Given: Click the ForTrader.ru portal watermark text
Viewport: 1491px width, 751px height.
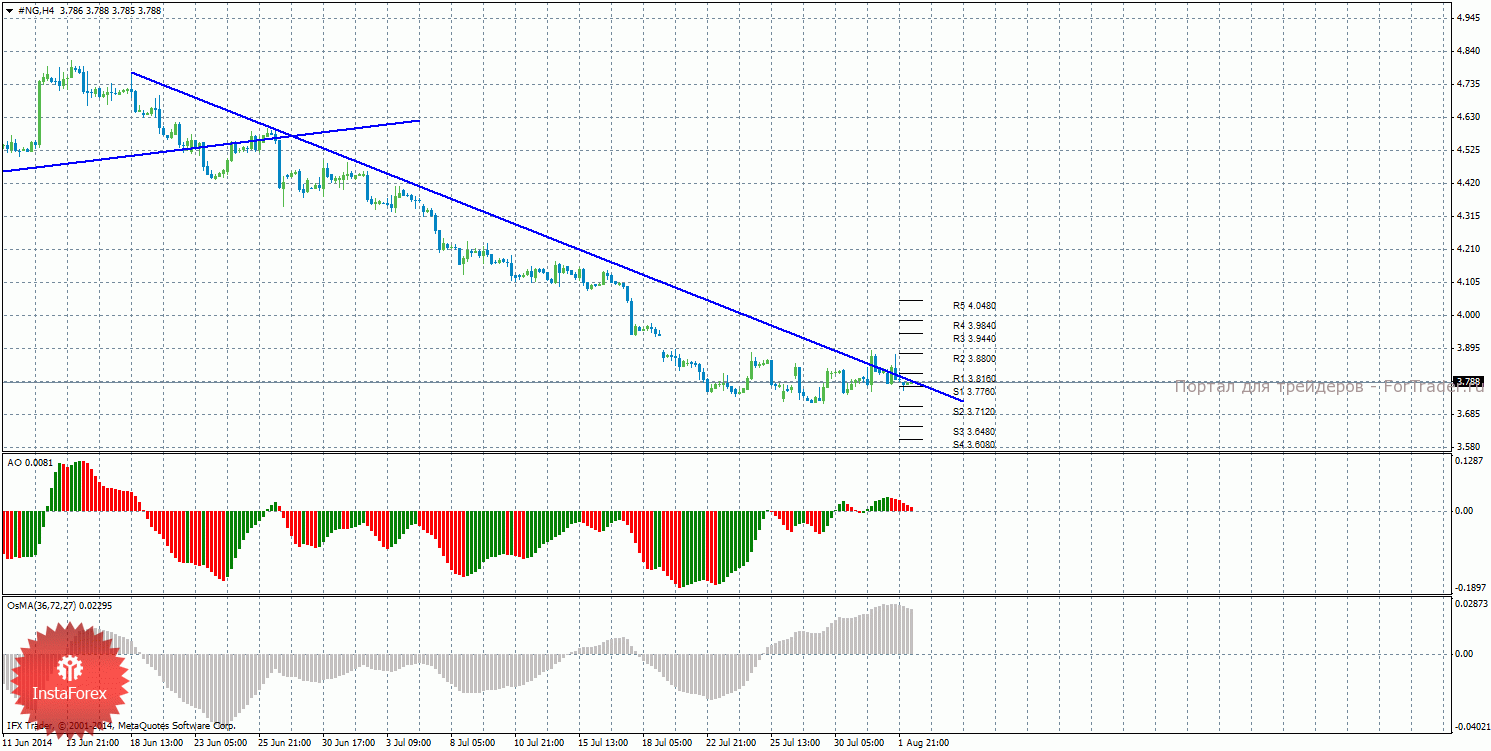Looking at the screenshot, I should pyautogui.click(x=1310, y=387).
